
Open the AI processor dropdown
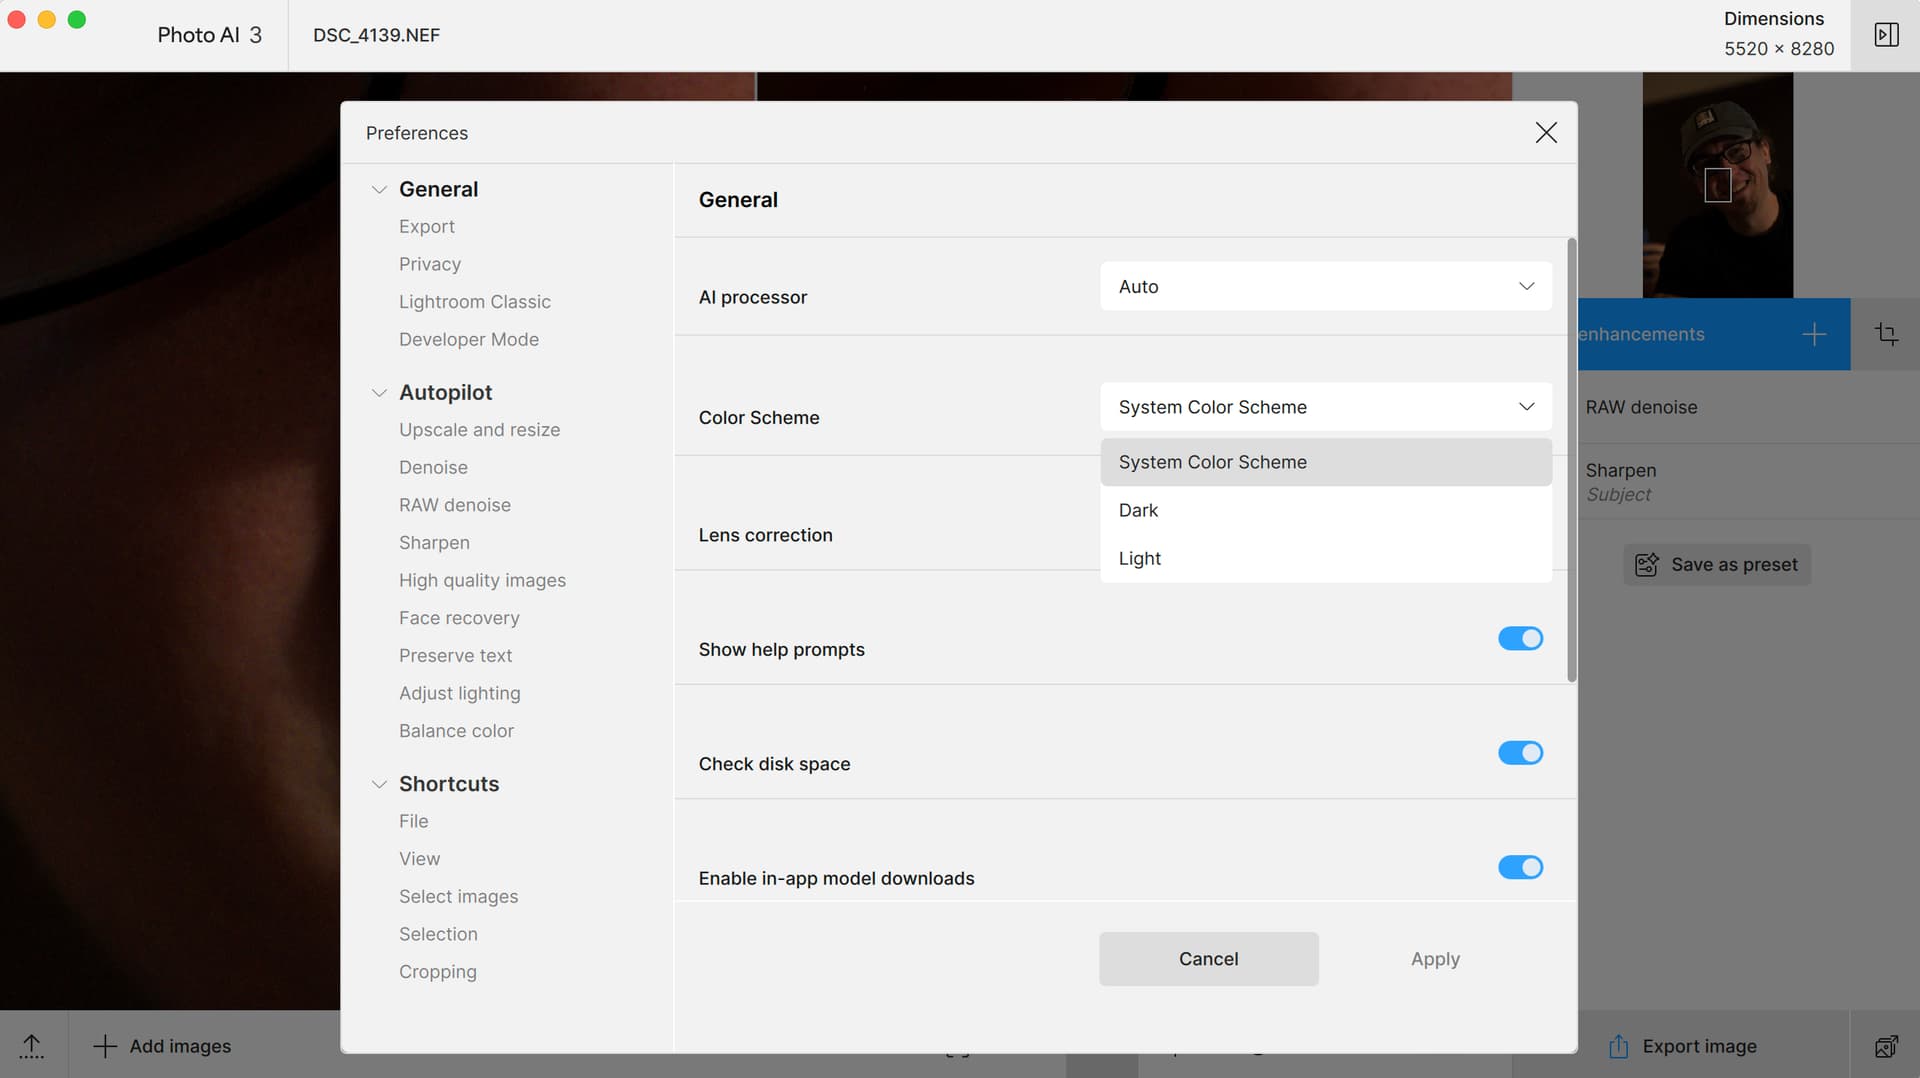pyautogui.click(x=1326, y=286)
